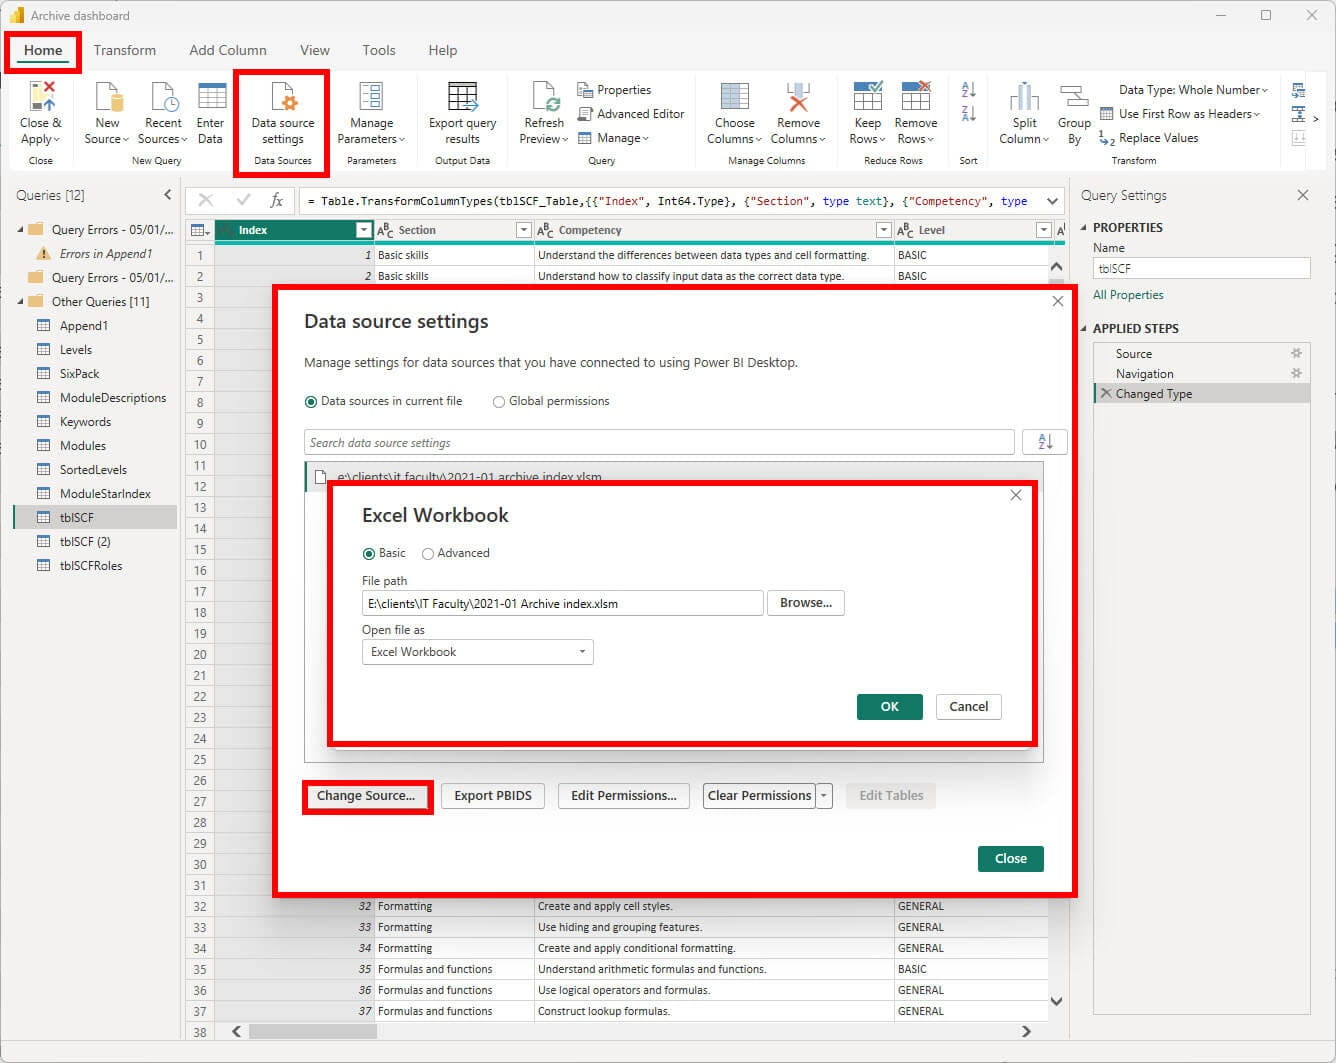
Task: Sort descending using ribbon Sort icon
Action: 968,113
